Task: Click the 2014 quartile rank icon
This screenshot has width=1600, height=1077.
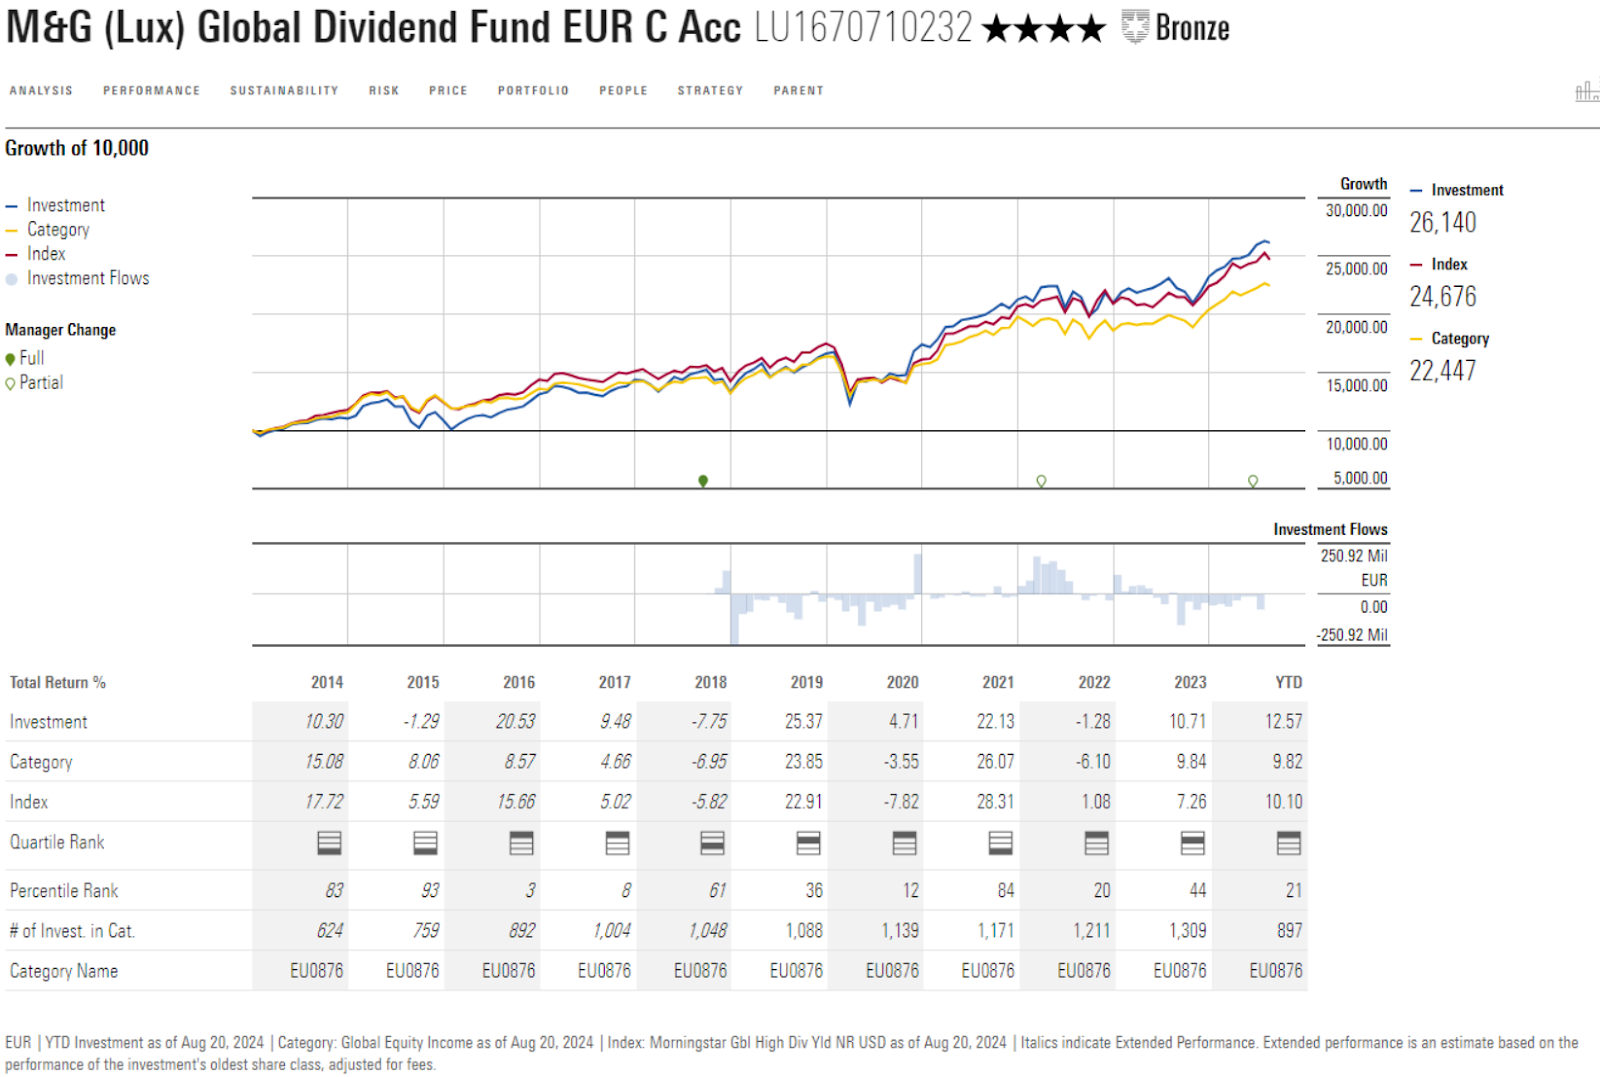Action: pos(329,843)
